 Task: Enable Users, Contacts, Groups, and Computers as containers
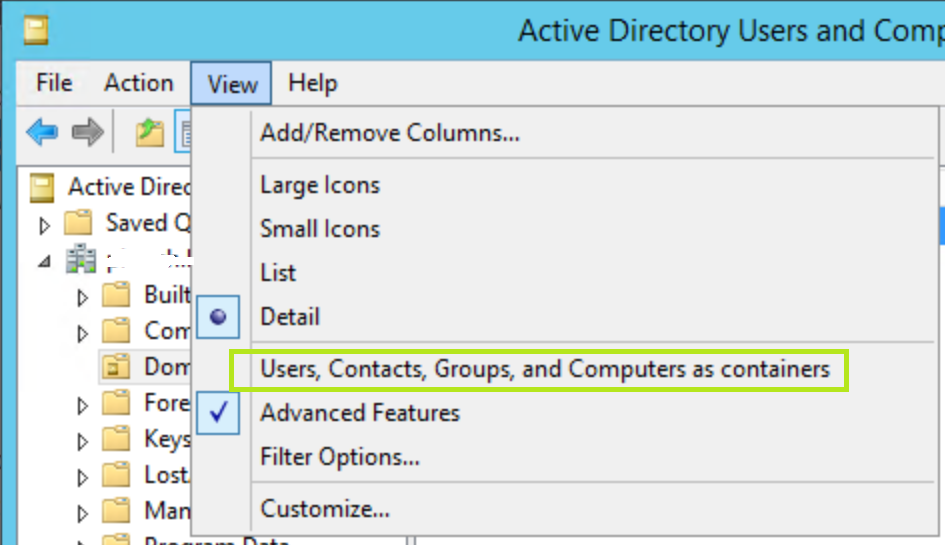click(545, 369)
